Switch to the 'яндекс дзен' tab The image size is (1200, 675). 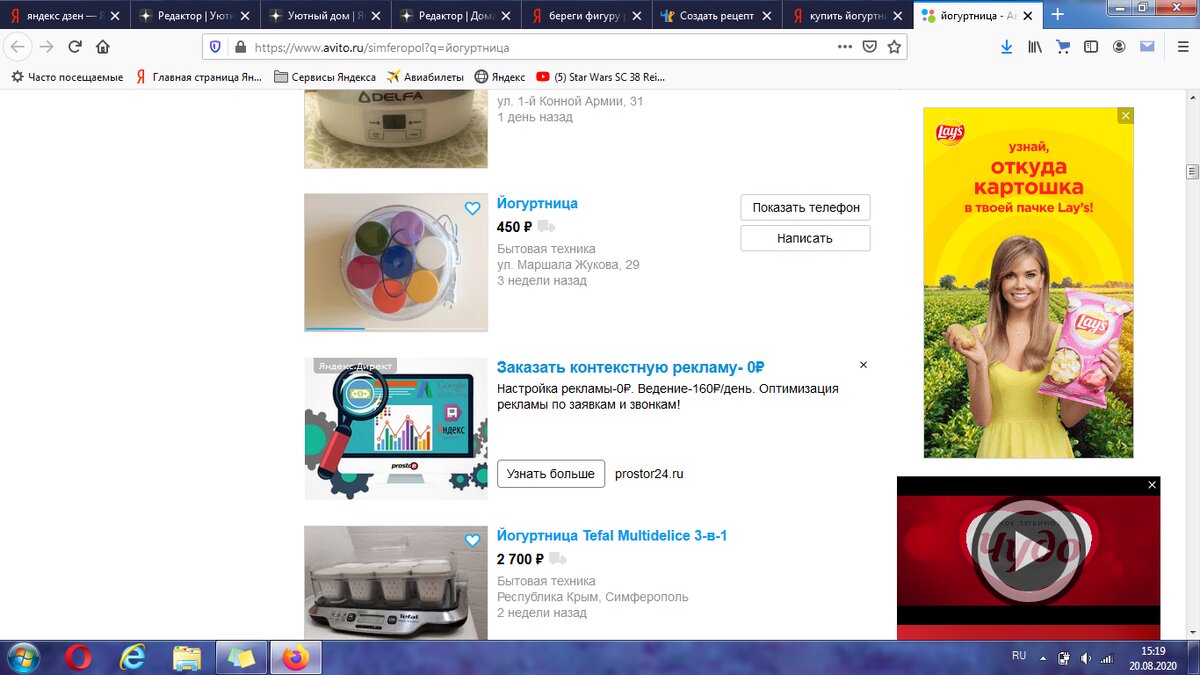coord(63,16)
